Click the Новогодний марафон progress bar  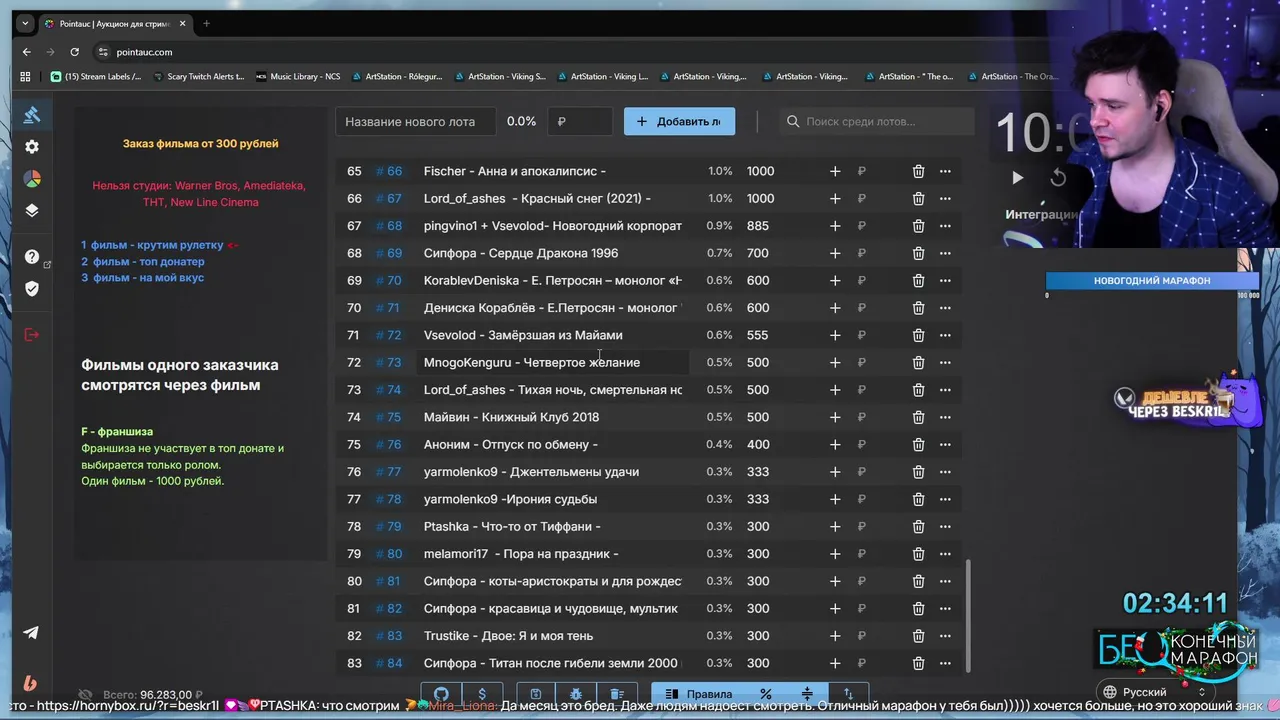(1152, 281)
